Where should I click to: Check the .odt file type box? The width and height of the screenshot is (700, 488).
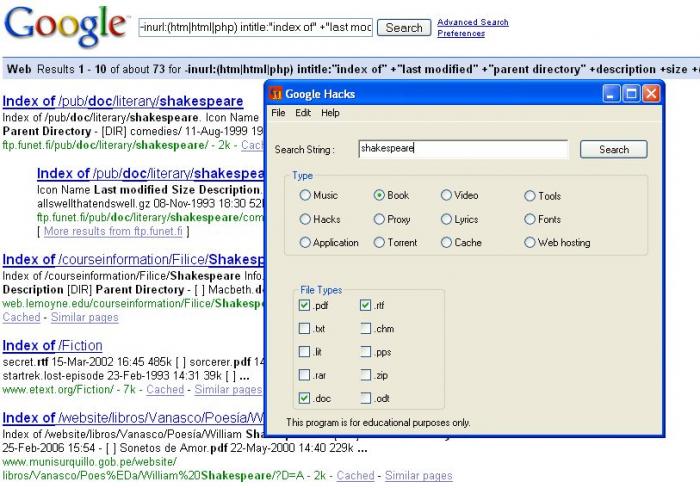pos(365,398)
